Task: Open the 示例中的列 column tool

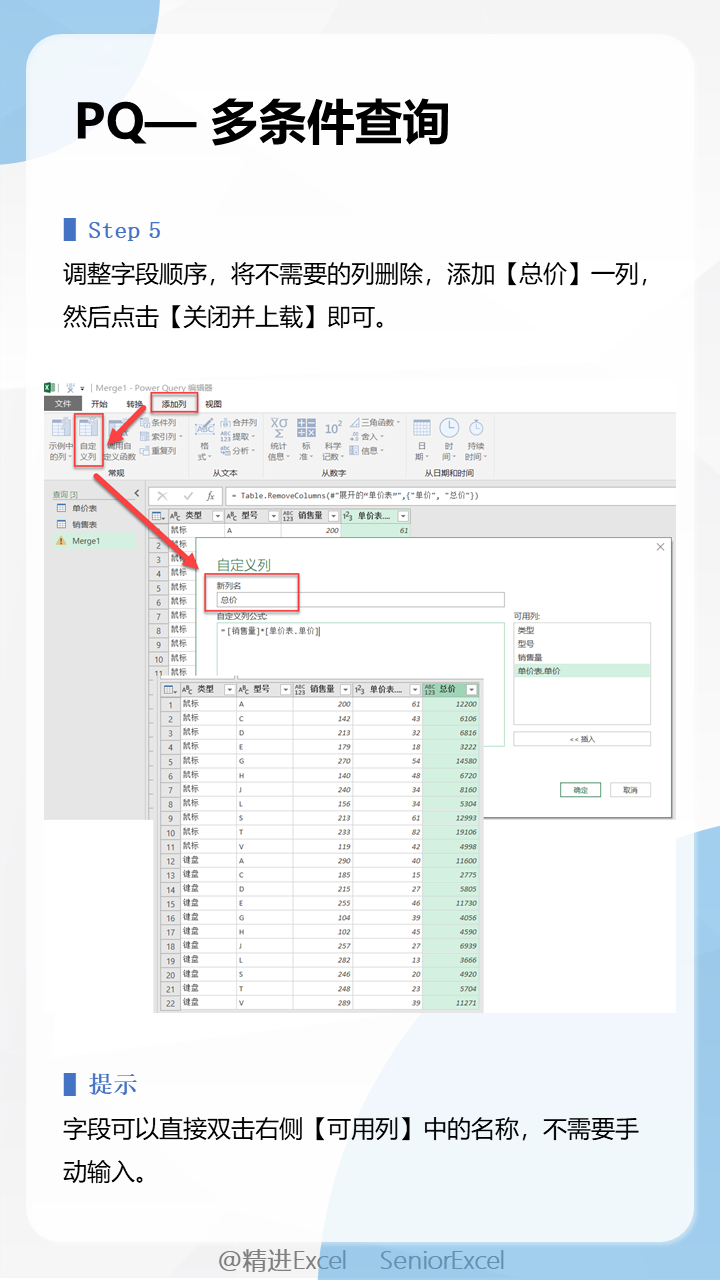Action: tap(61, 440)
